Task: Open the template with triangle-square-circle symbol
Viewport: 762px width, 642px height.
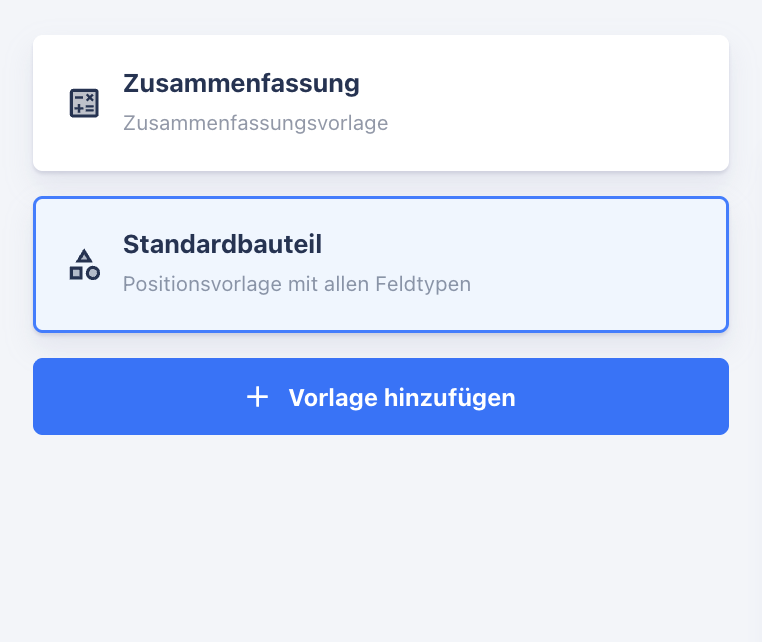Action: [x=84, y=264]
